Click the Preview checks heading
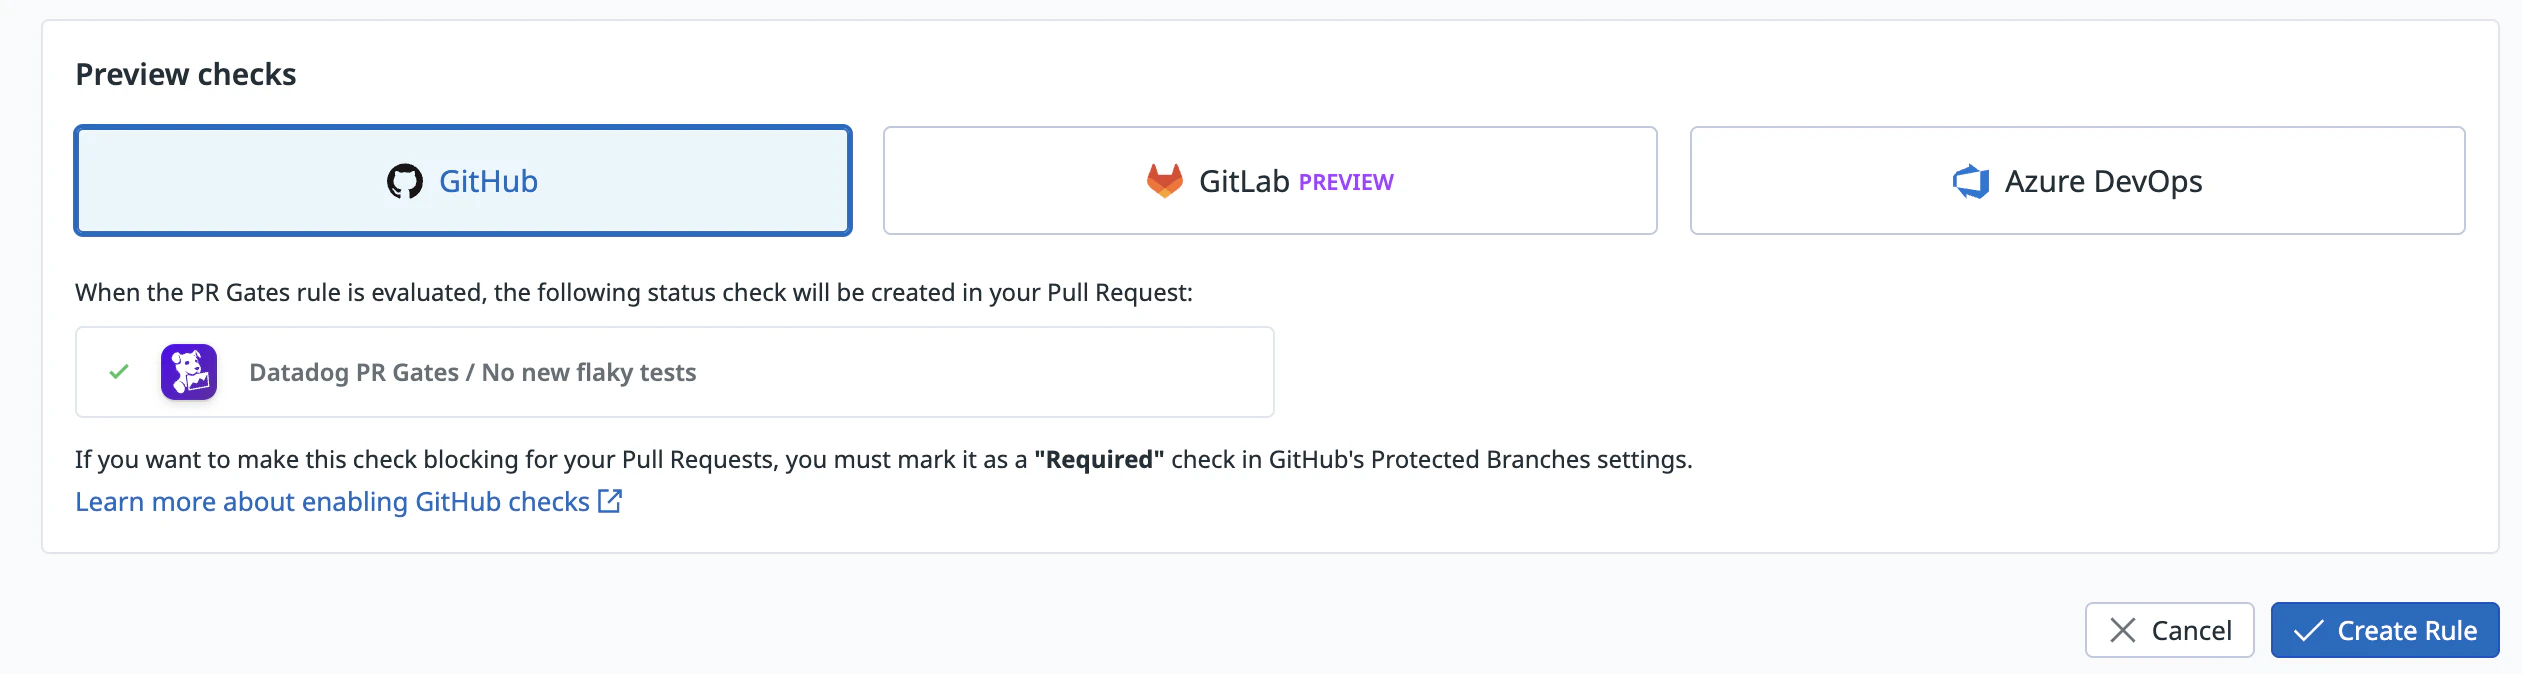Screen dimensions: 2522x674 (x=186, y=74)
